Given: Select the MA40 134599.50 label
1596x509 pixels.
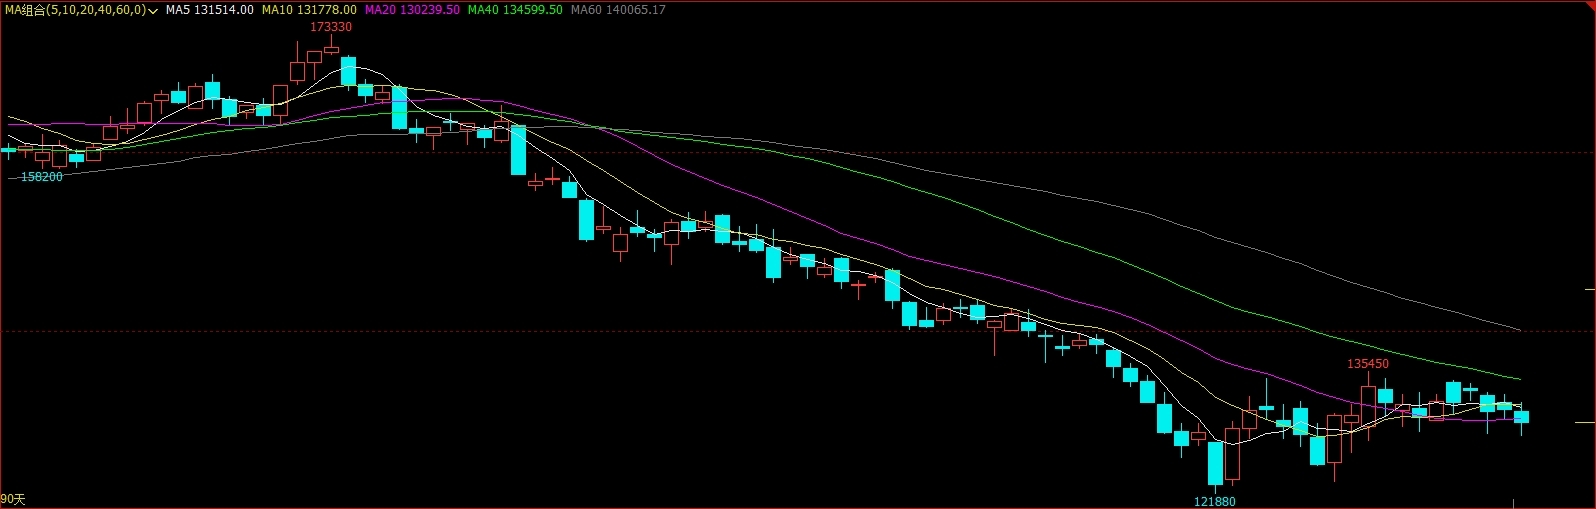Looking at the screenshot, I should pos(515,10).
